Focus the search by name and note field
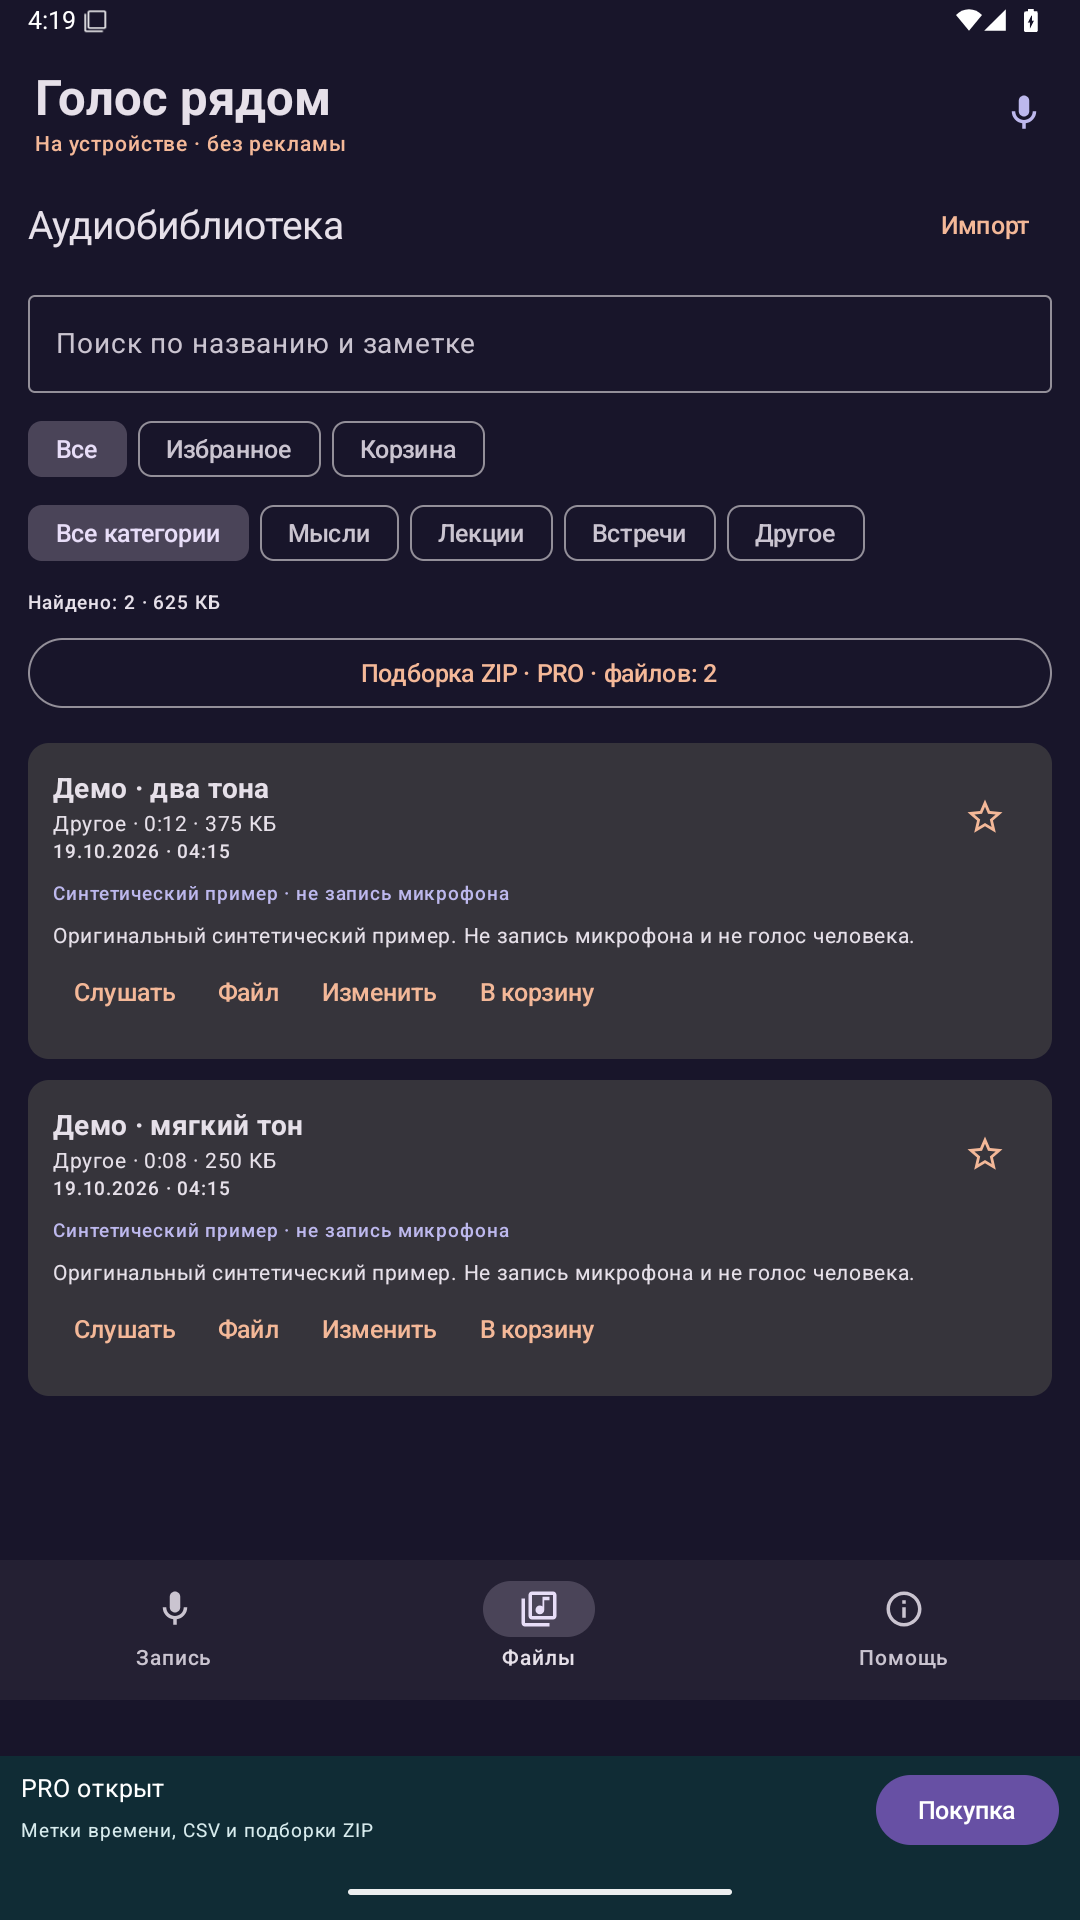Screen dimensions: 1080x1920 pos(540,344)
